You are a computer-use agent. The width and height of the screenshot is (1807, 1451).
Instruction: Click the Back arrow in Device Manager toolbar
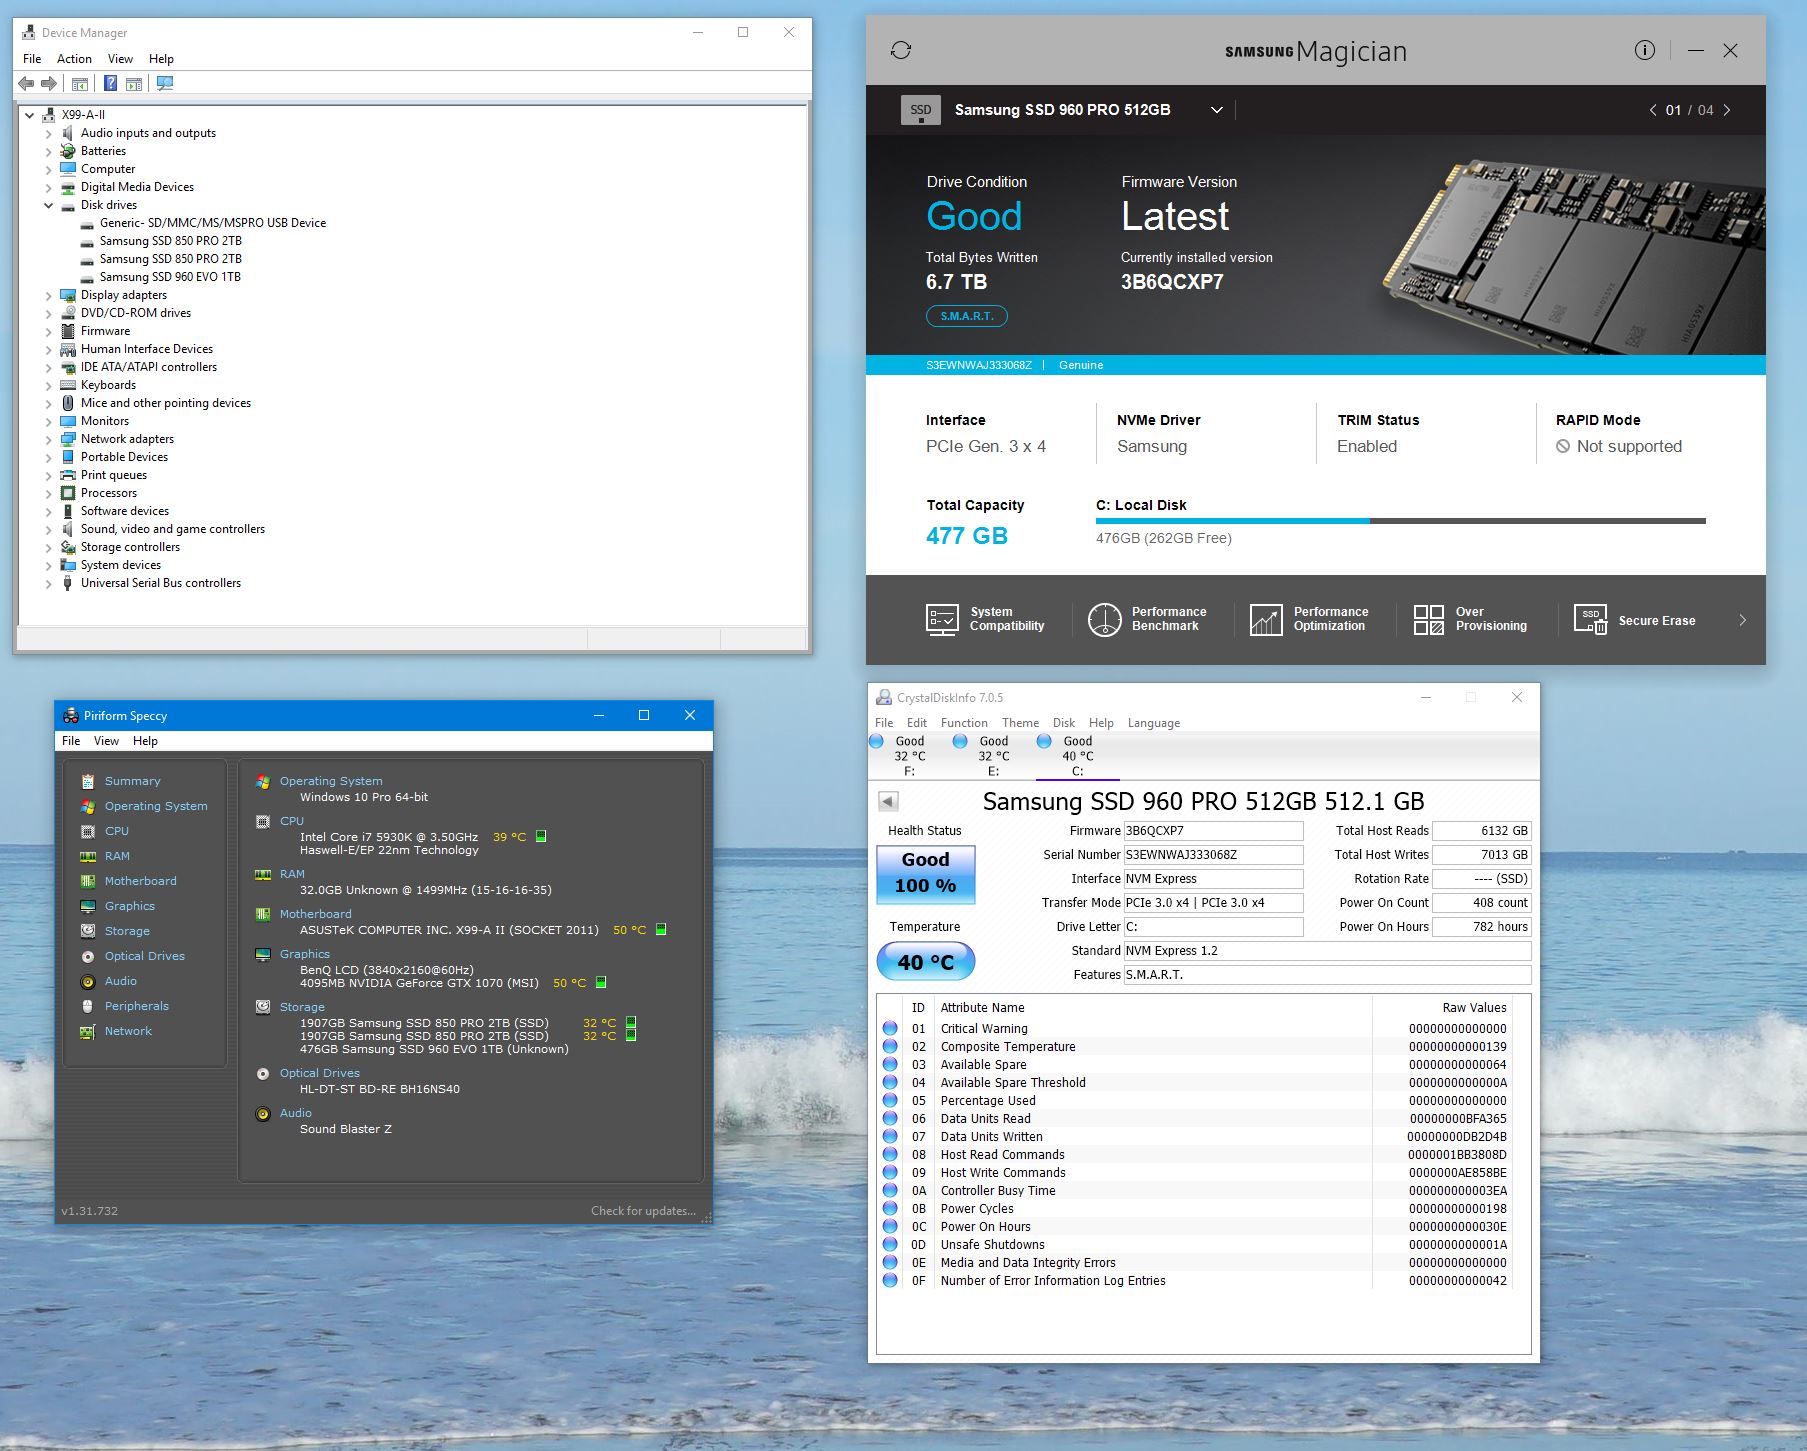[27, 83]
